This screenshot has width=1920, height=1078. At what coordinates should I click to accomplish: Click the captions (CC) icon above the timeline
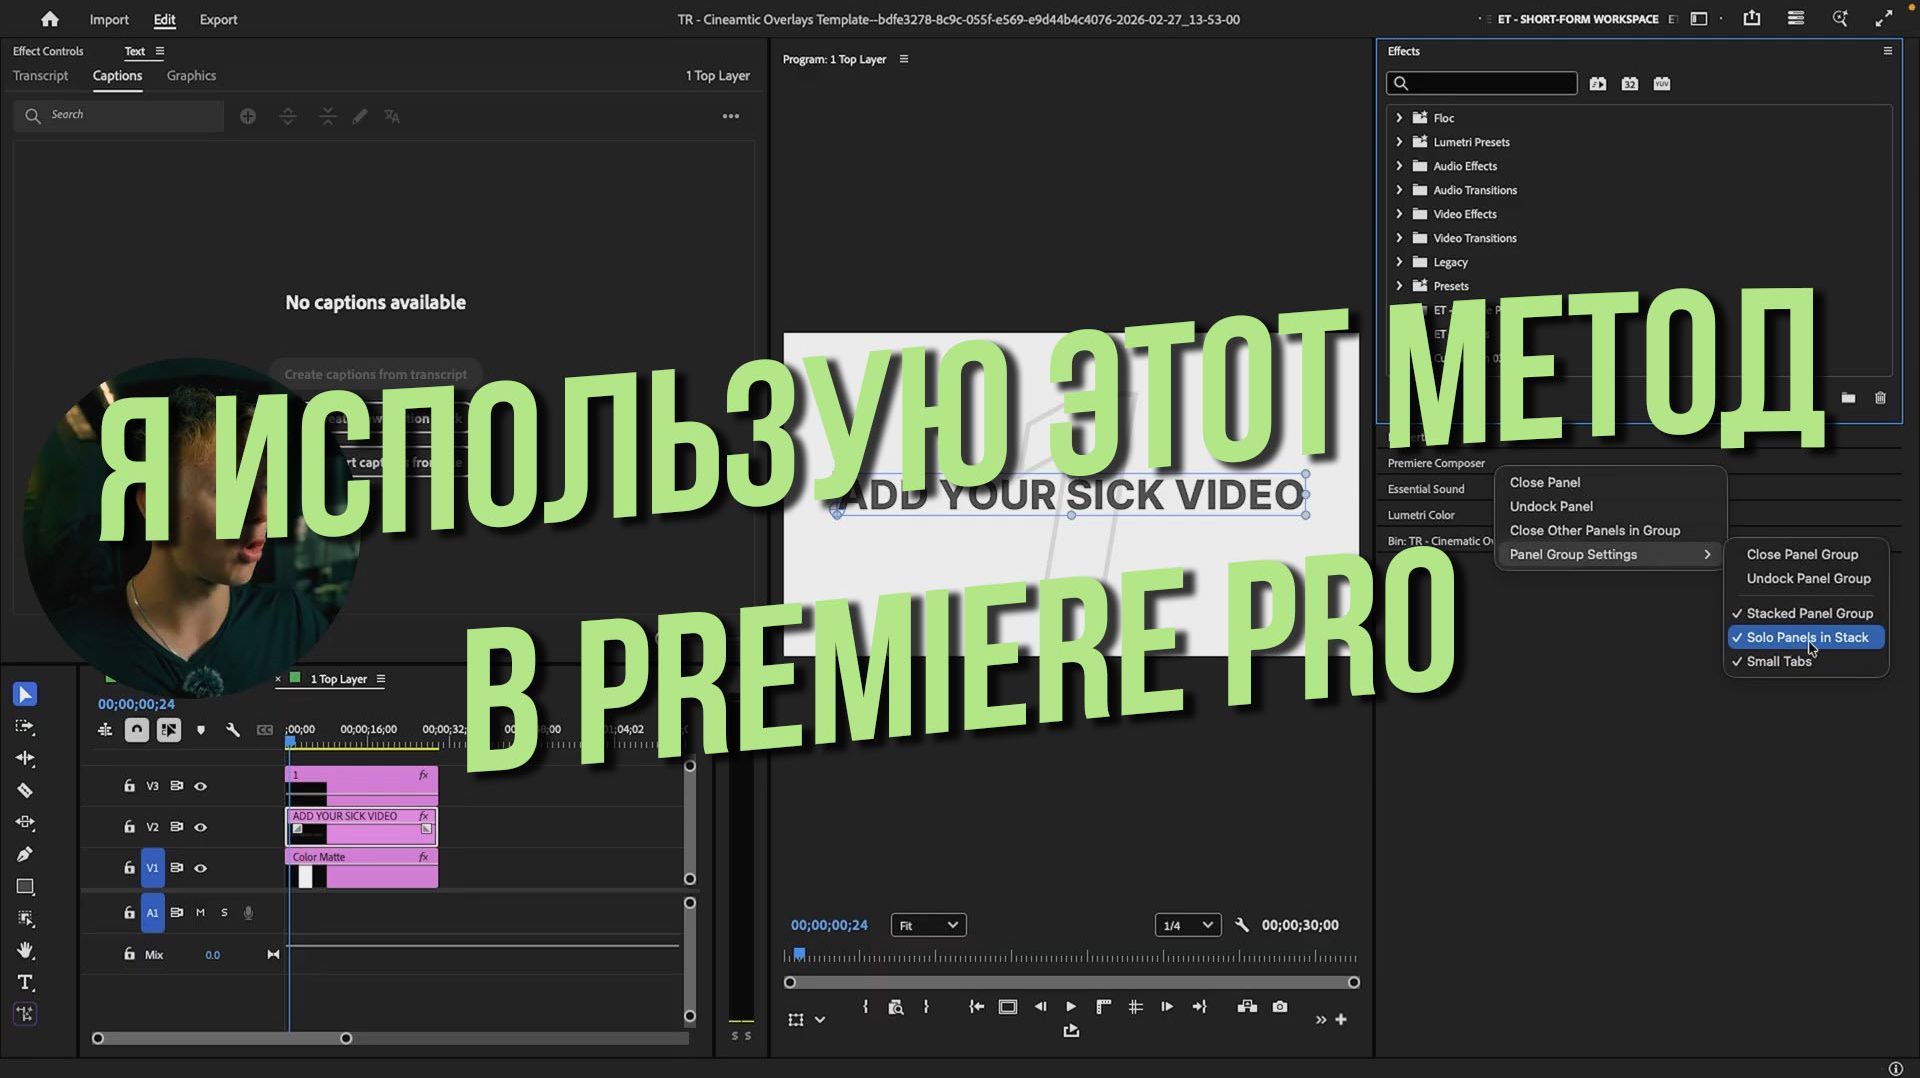click(265, 730)
